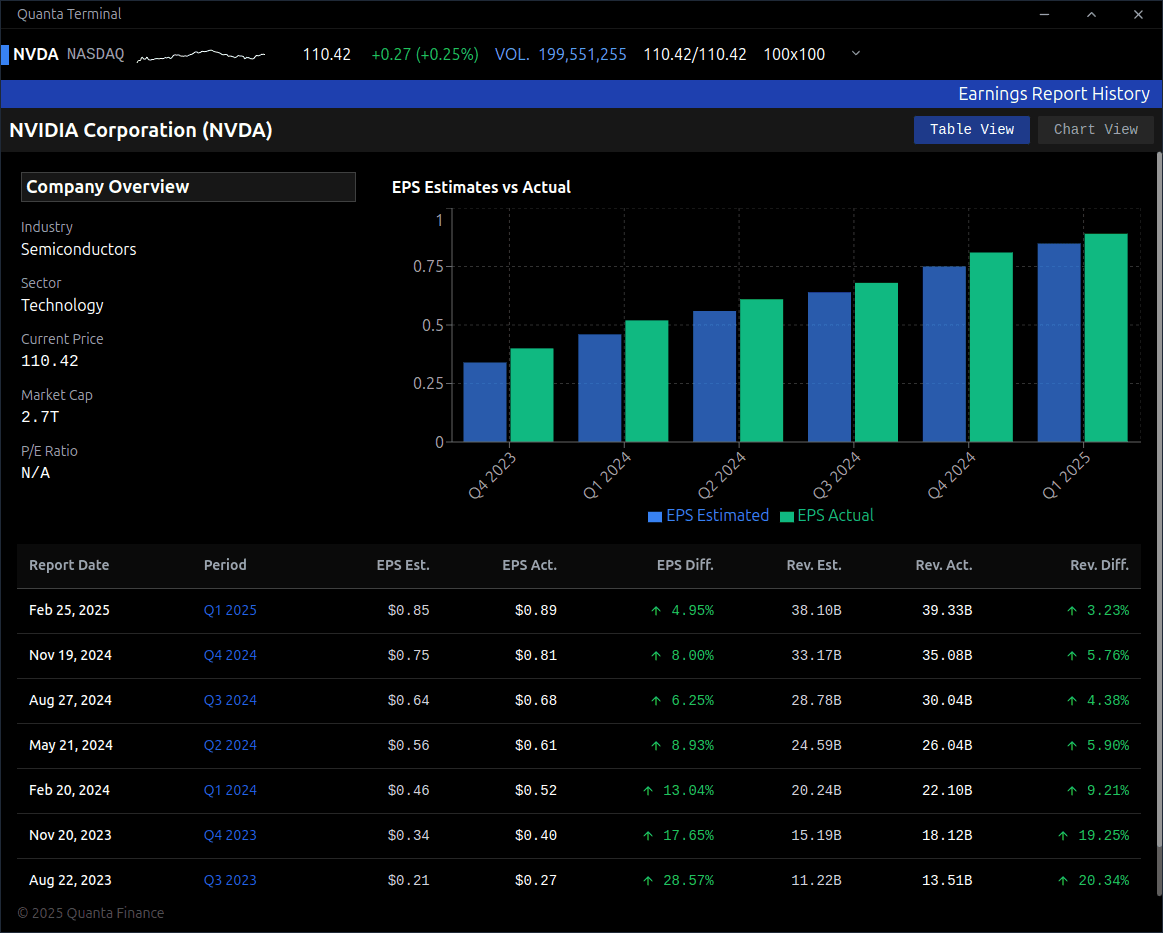1163x933 pixels.
Task: Switch to Table View
Action: [971, 130]
